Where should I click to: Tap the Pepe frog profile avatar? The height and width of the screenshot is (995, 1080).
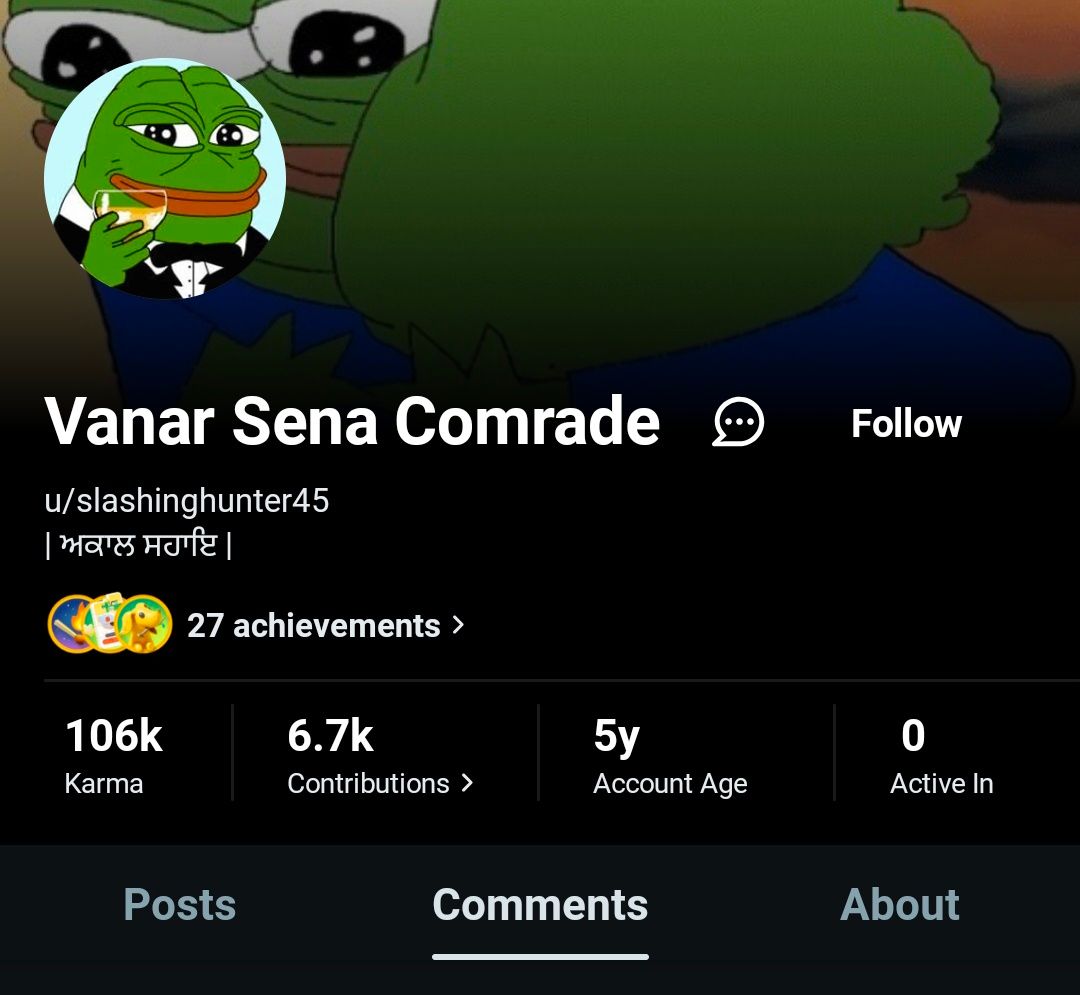(x=165, y=178)
